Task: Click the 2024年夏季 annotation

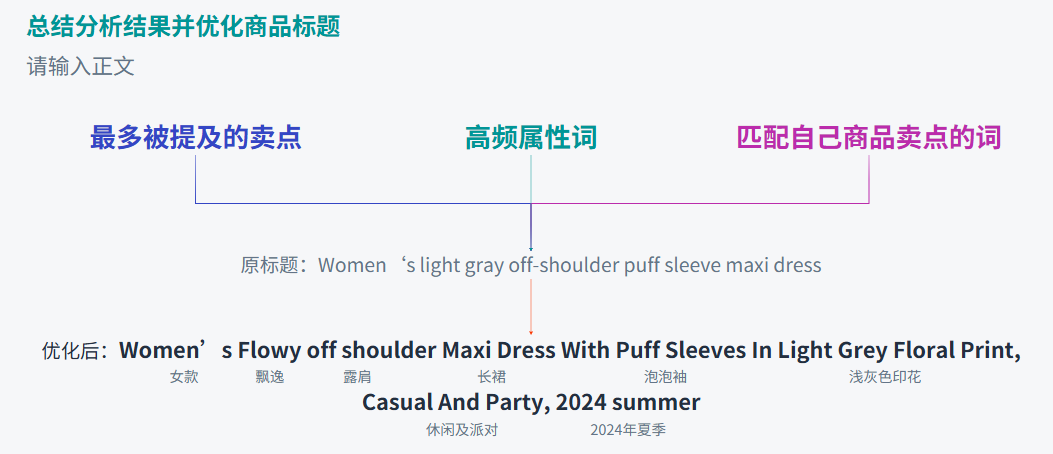Action: point(628,429)
